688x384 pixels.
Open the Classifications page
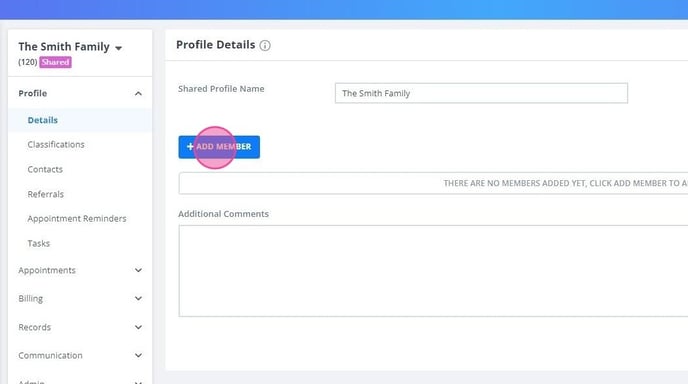pyautogui.click(x=56, y=145)
